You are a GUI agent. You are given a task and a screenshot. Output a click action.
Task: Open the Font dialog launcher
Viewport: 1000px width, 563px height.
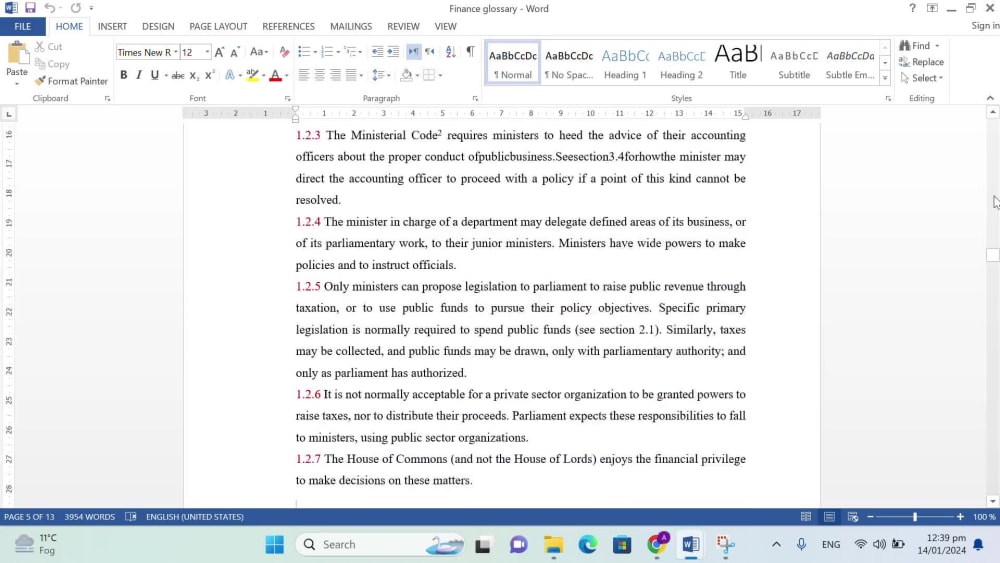coord(288,99)
